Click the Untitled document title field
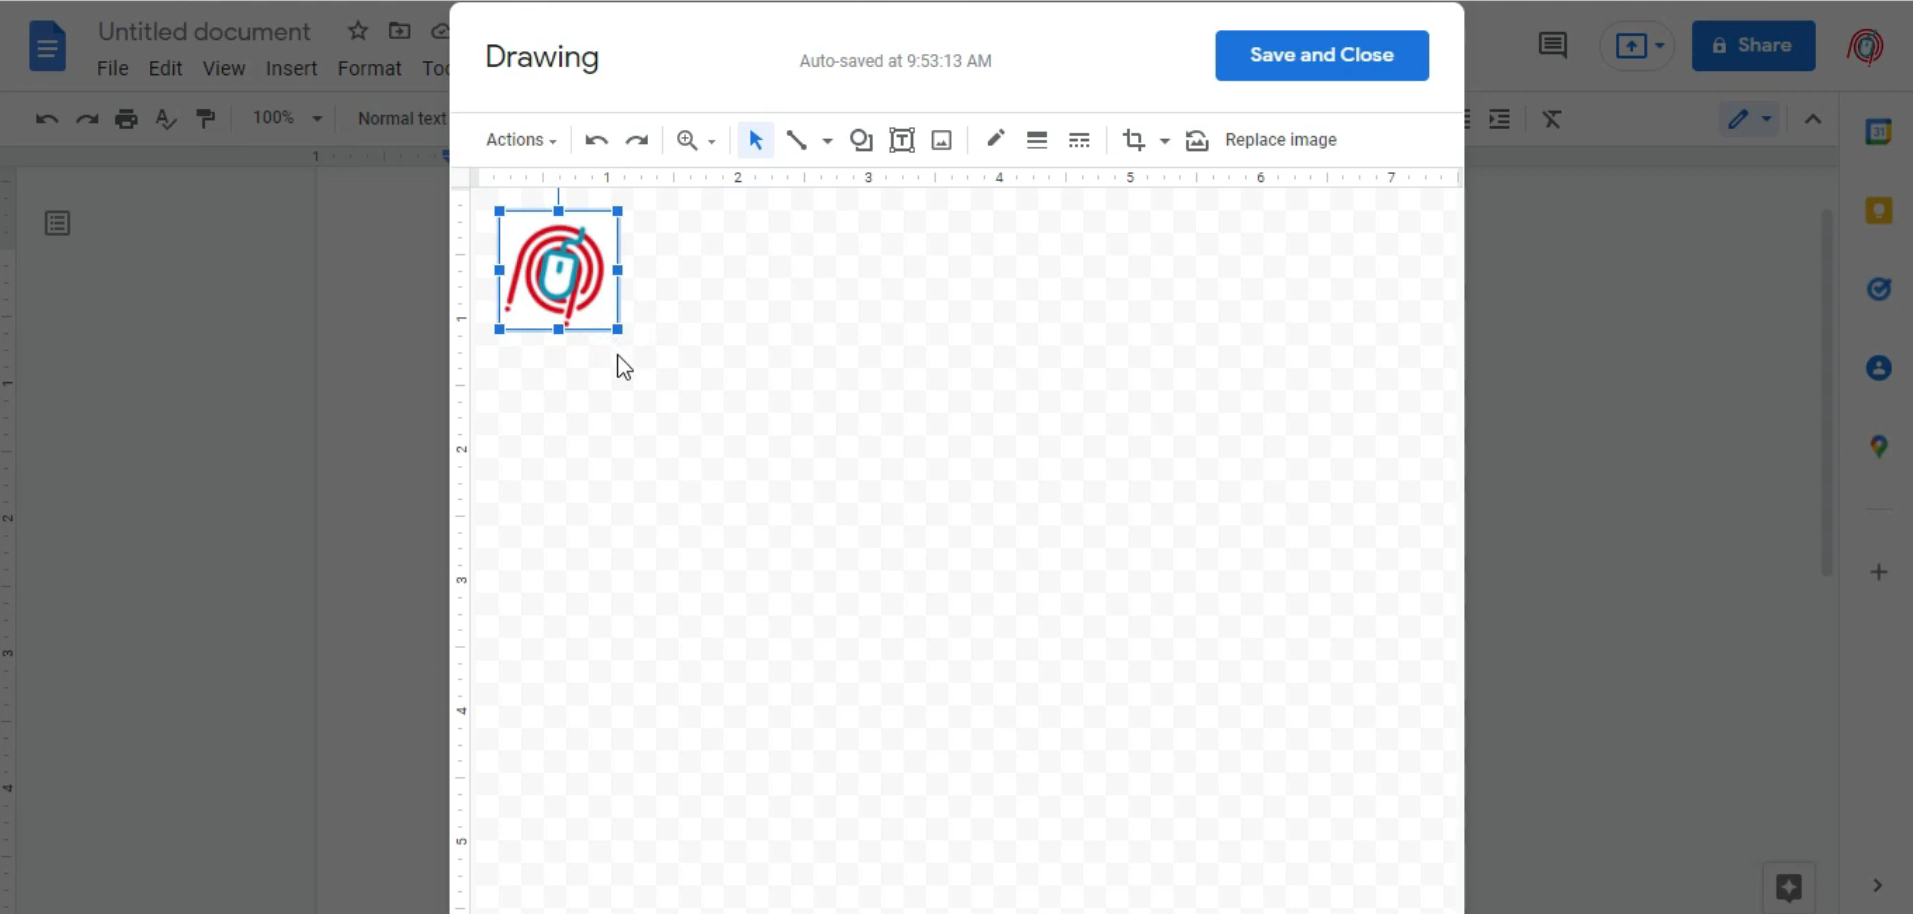1913x914 pixels. (204, 32)
